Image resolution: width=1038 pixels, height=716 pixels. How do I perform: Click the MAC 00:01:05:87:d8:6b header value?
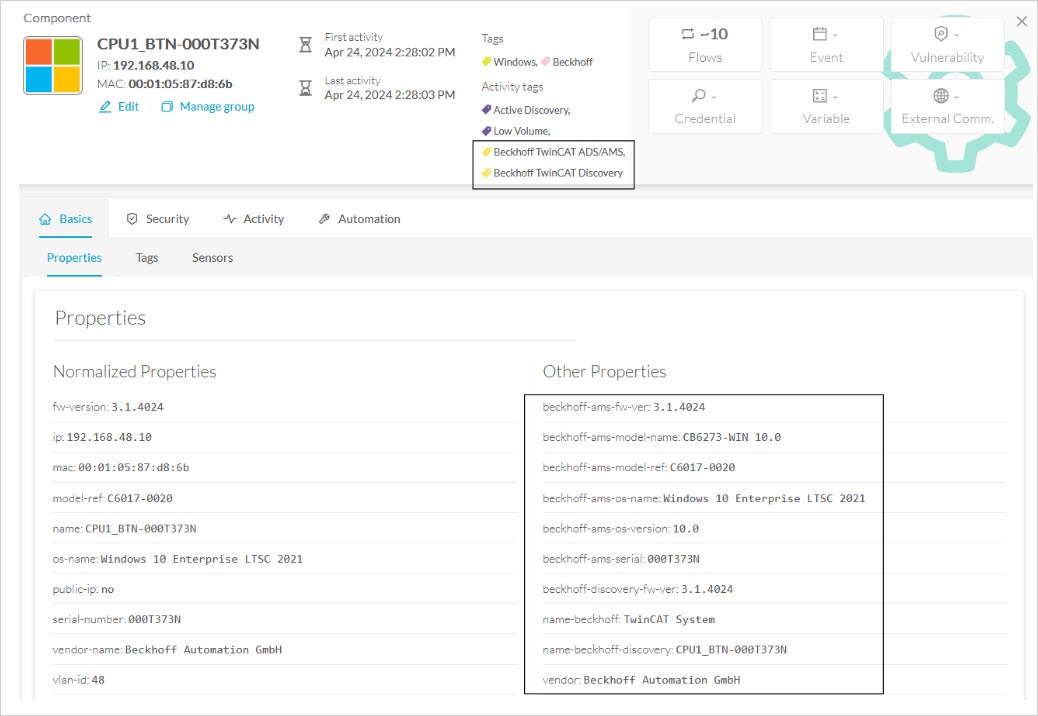point(180,84)
